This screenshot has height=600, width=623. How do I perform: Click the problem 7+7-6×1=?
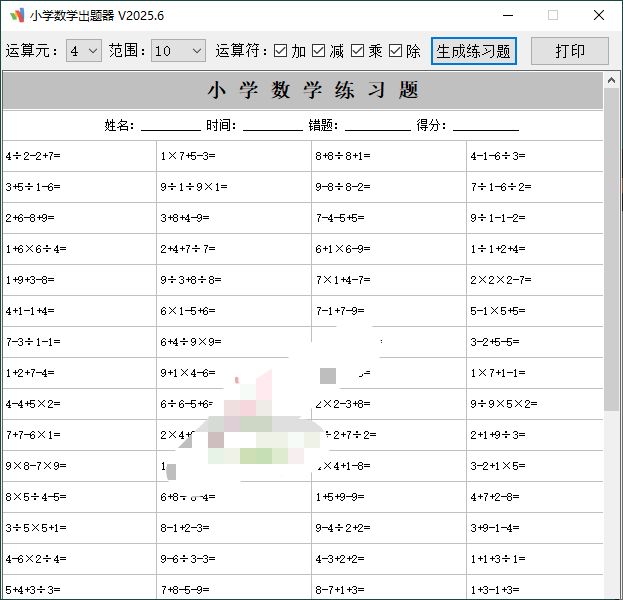coord(33,435)
